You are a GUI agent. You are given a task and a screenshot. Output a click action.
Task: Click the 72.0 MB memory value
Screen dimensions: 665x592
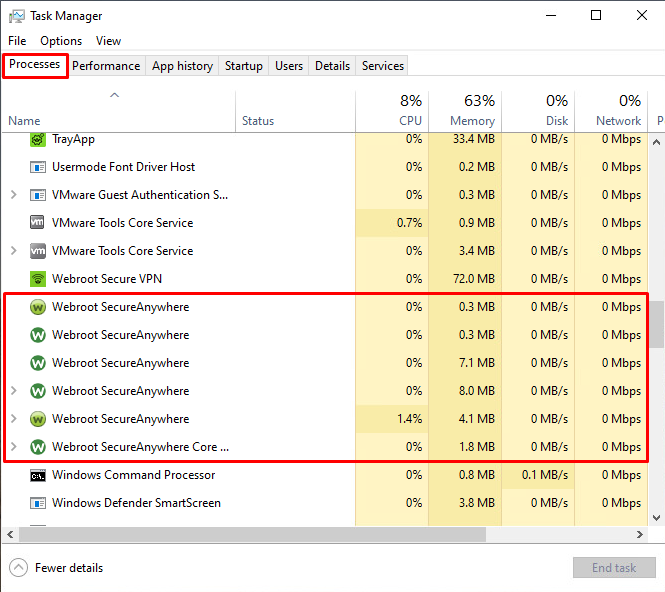coord(474,279)
